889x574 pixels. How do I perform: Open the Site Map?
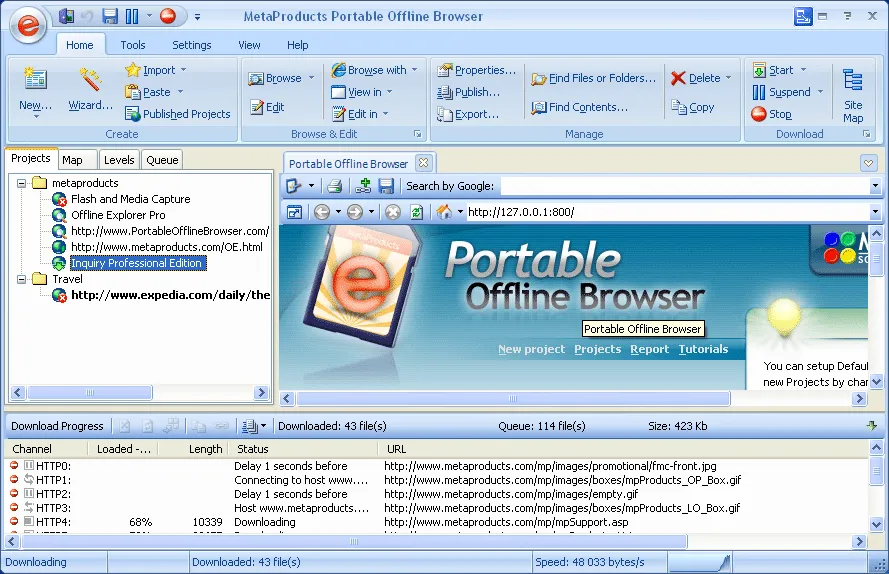[853, 95]
